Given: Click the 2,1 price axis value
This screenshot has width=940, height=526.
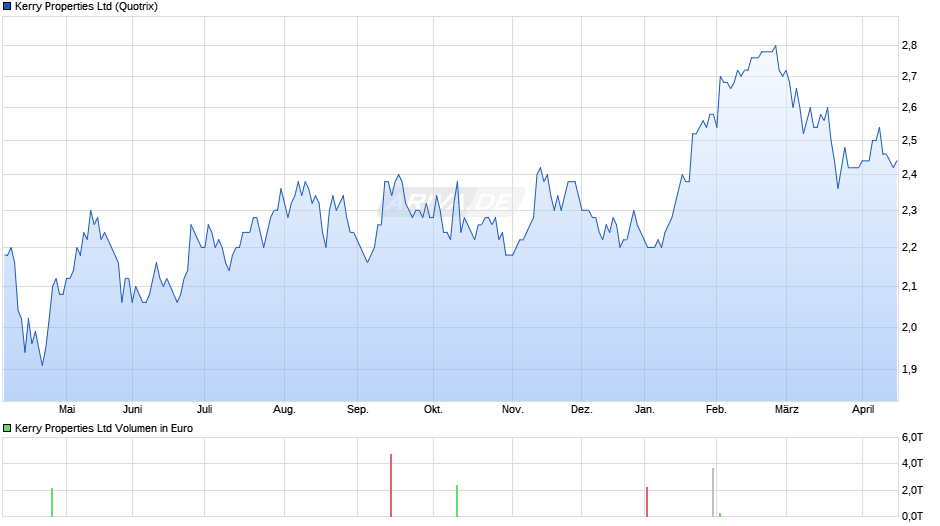Looking at the screenshot, I should [909, 286].
